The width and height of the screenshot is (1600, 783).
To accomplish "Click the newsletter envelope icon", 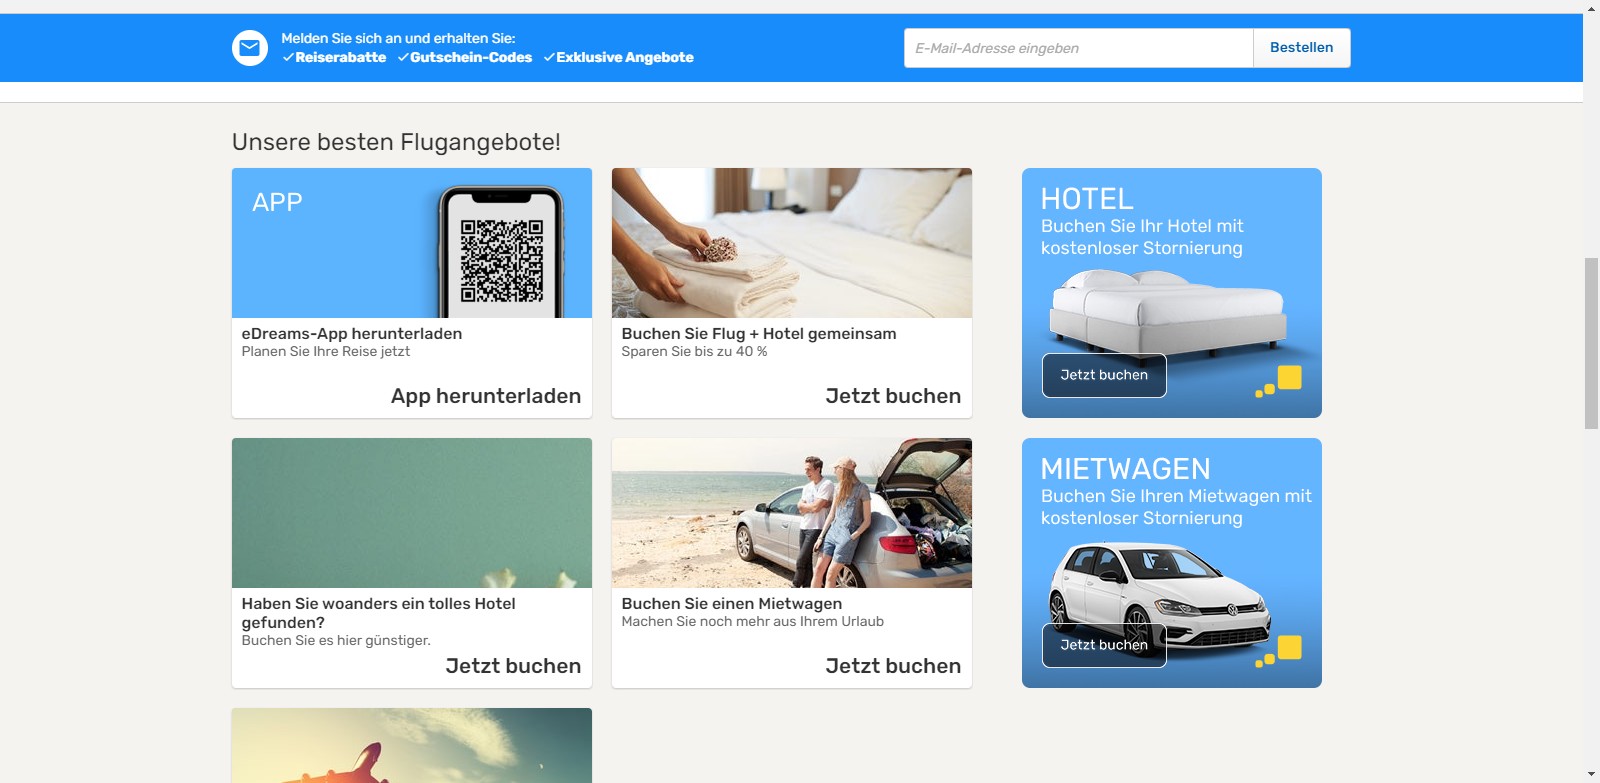I will (x=249, y=48).
